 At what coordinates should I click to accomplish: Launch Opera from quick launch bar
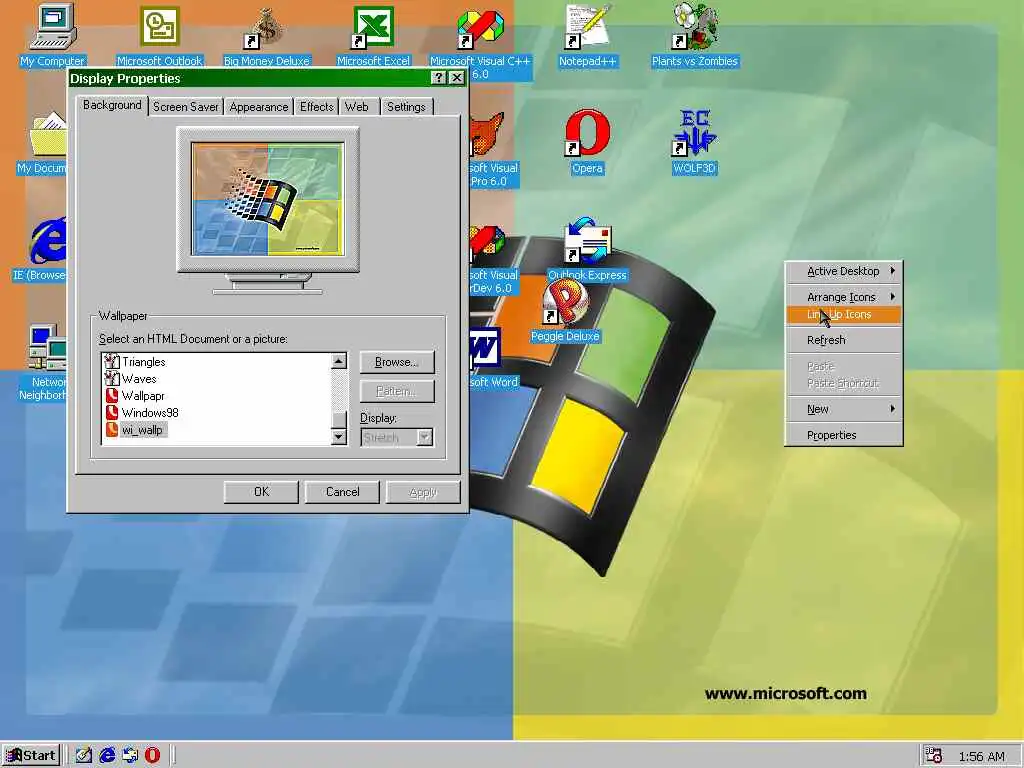tap(153, 756)
